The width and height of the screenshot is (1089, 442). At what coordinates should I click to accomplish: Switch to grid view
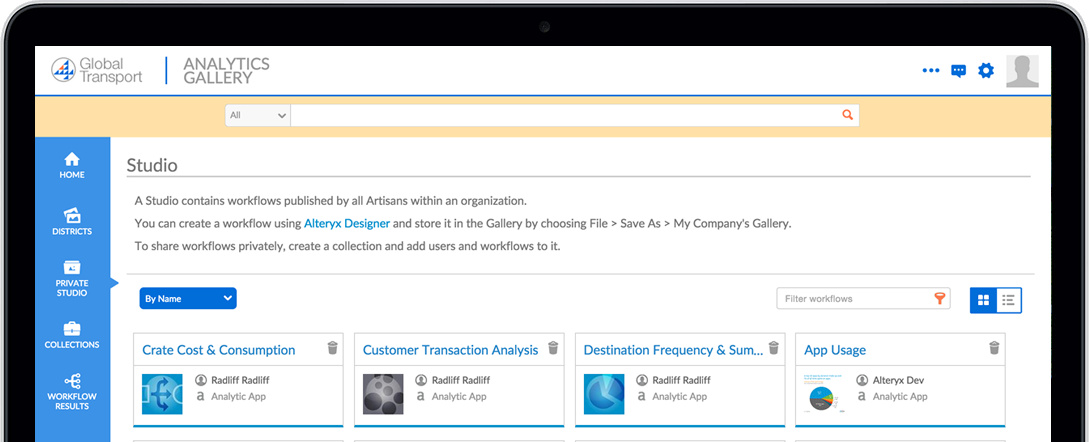[x=983, y=300]
